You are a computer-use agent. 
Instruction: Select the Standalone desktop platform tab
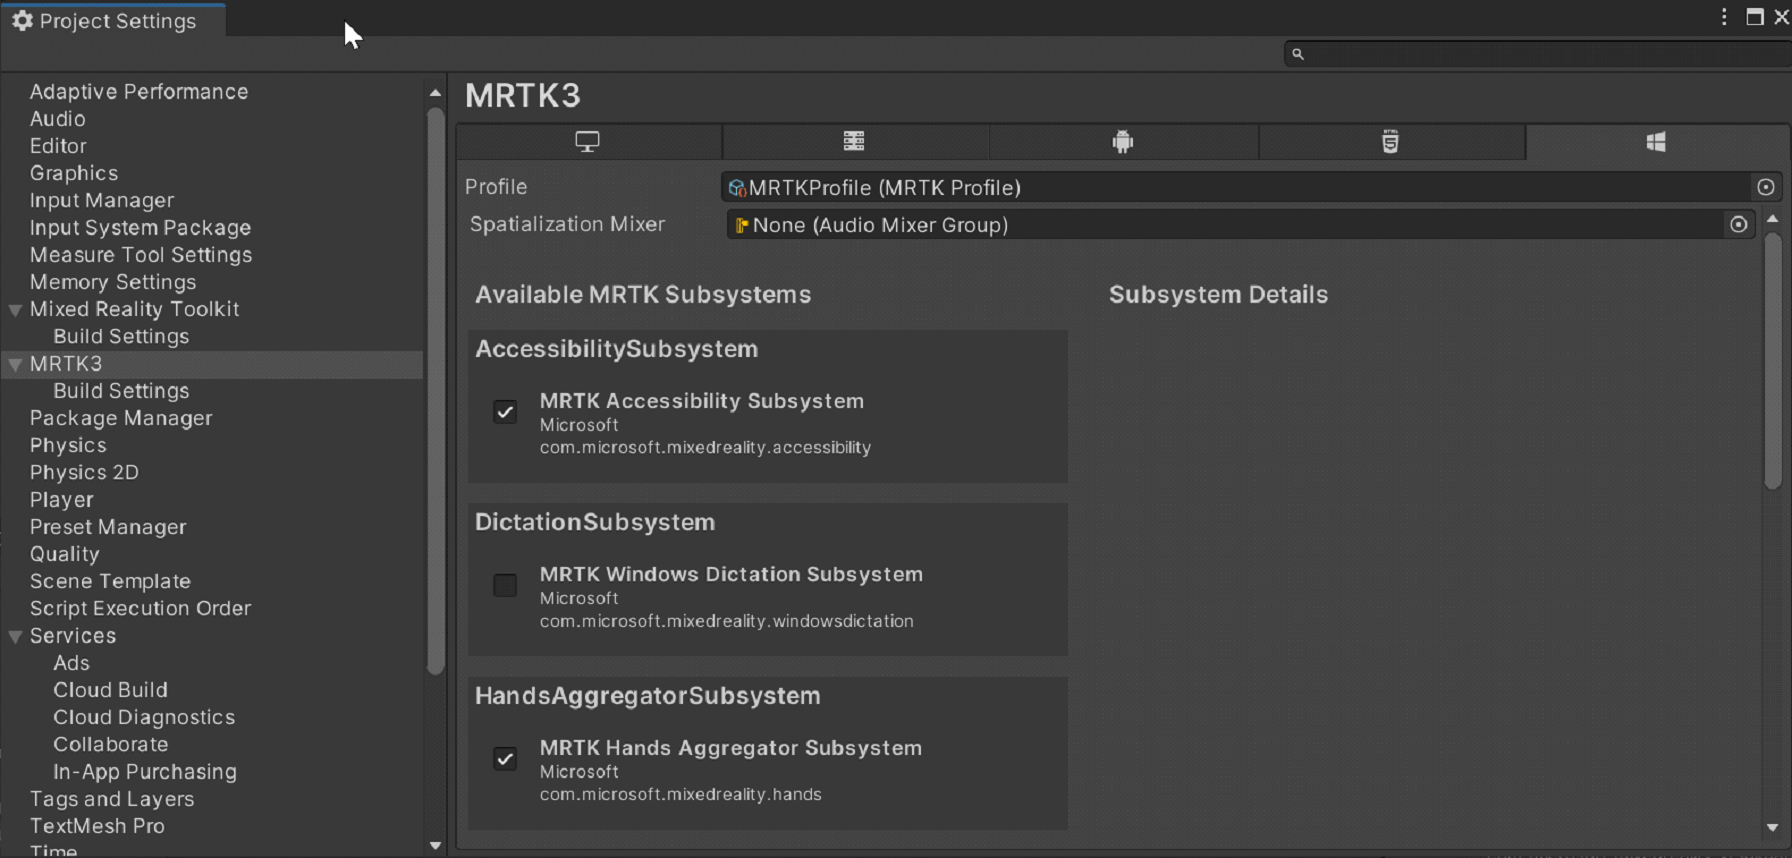click(588, 142)
